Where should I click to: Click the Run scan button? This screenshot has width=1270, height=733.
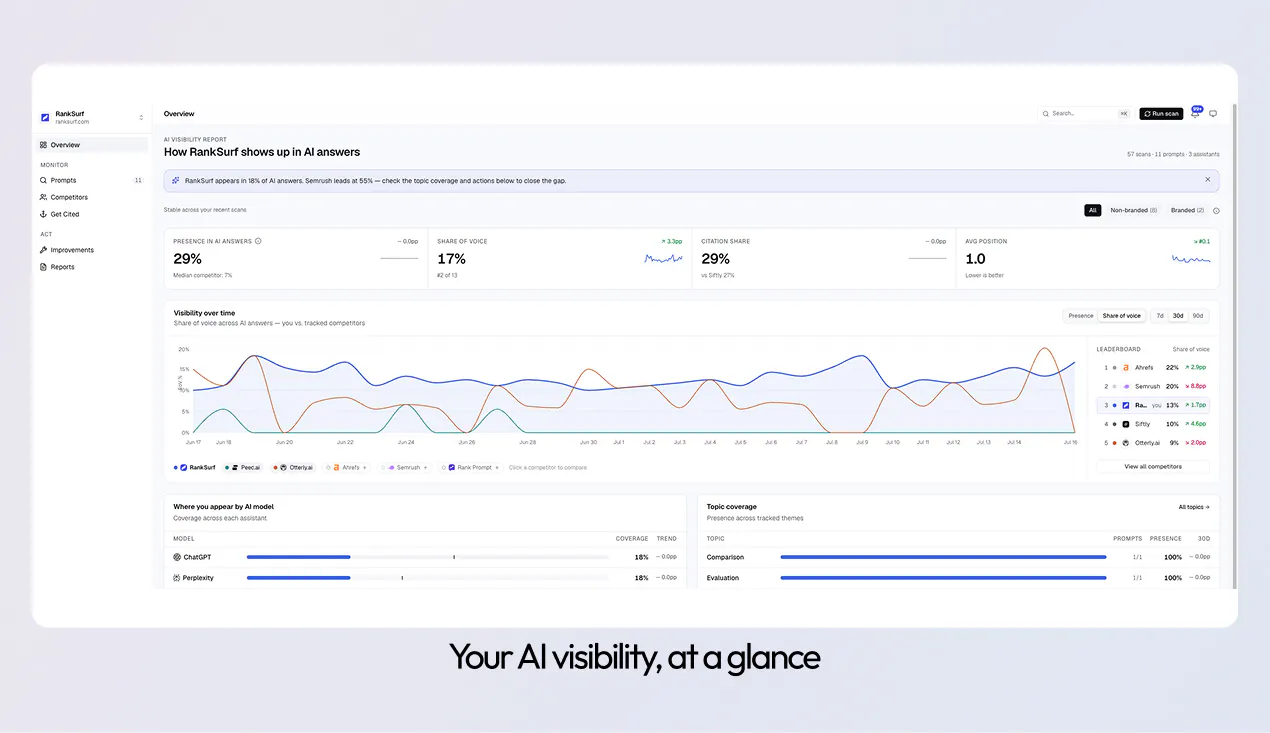(1161, 114)
